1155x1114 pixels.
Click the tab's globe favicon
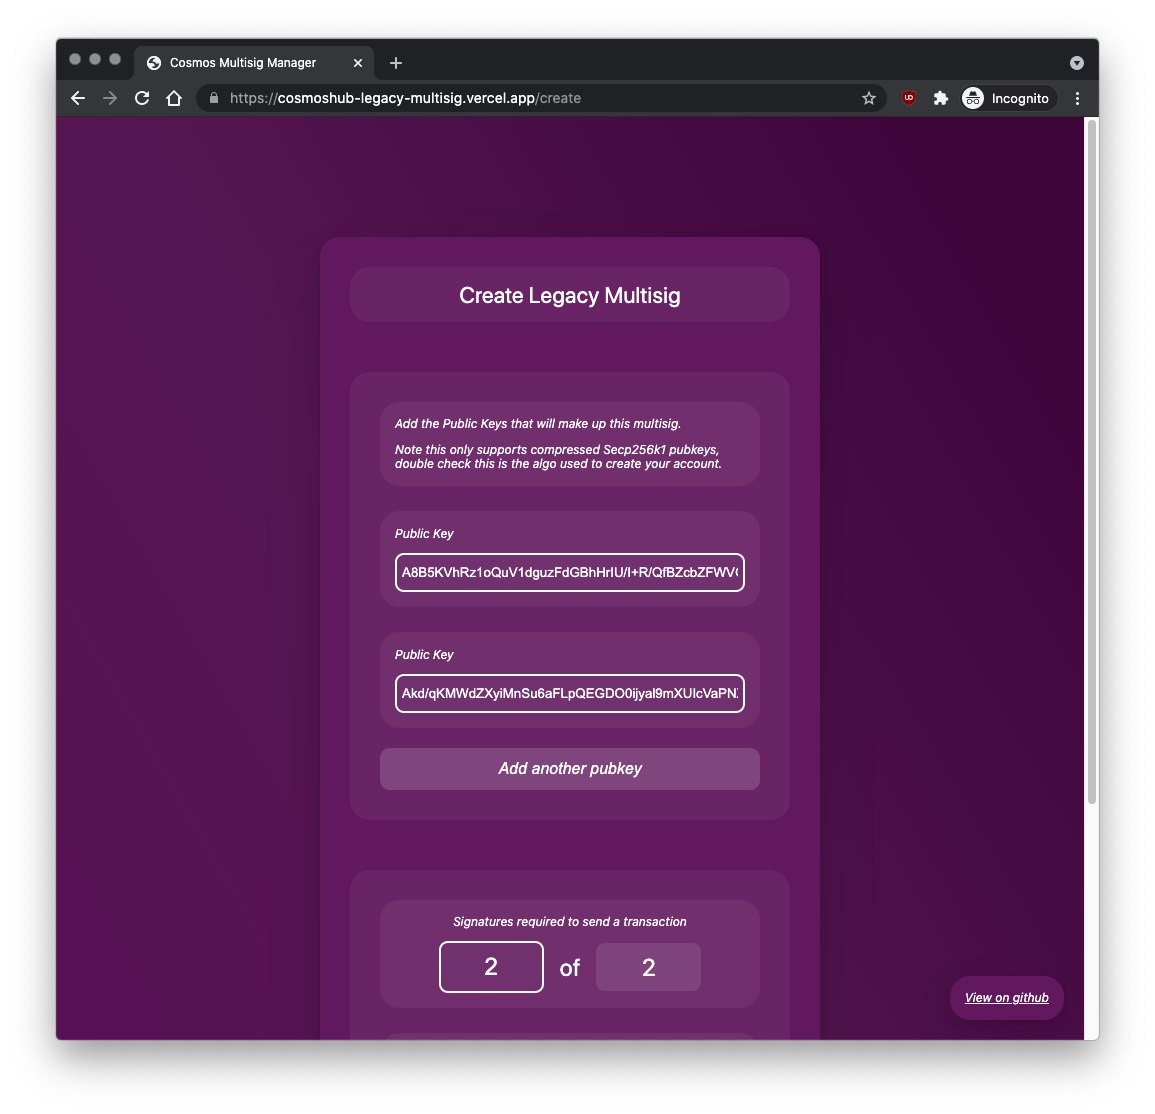(x=154, y=63)
